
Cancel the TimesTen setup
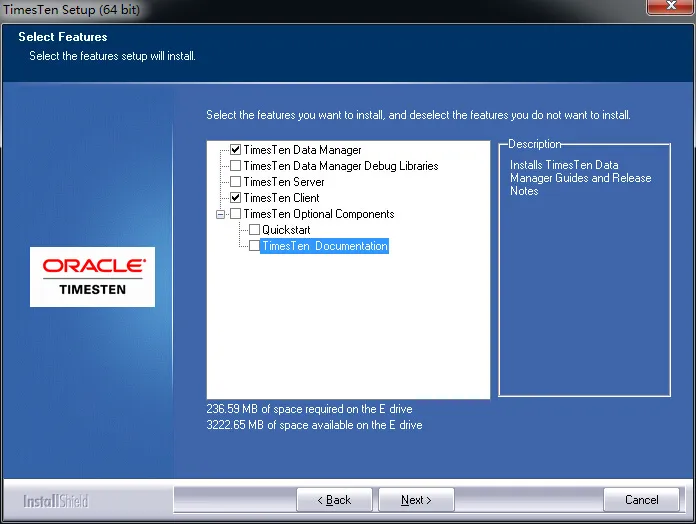click(641, 500)
